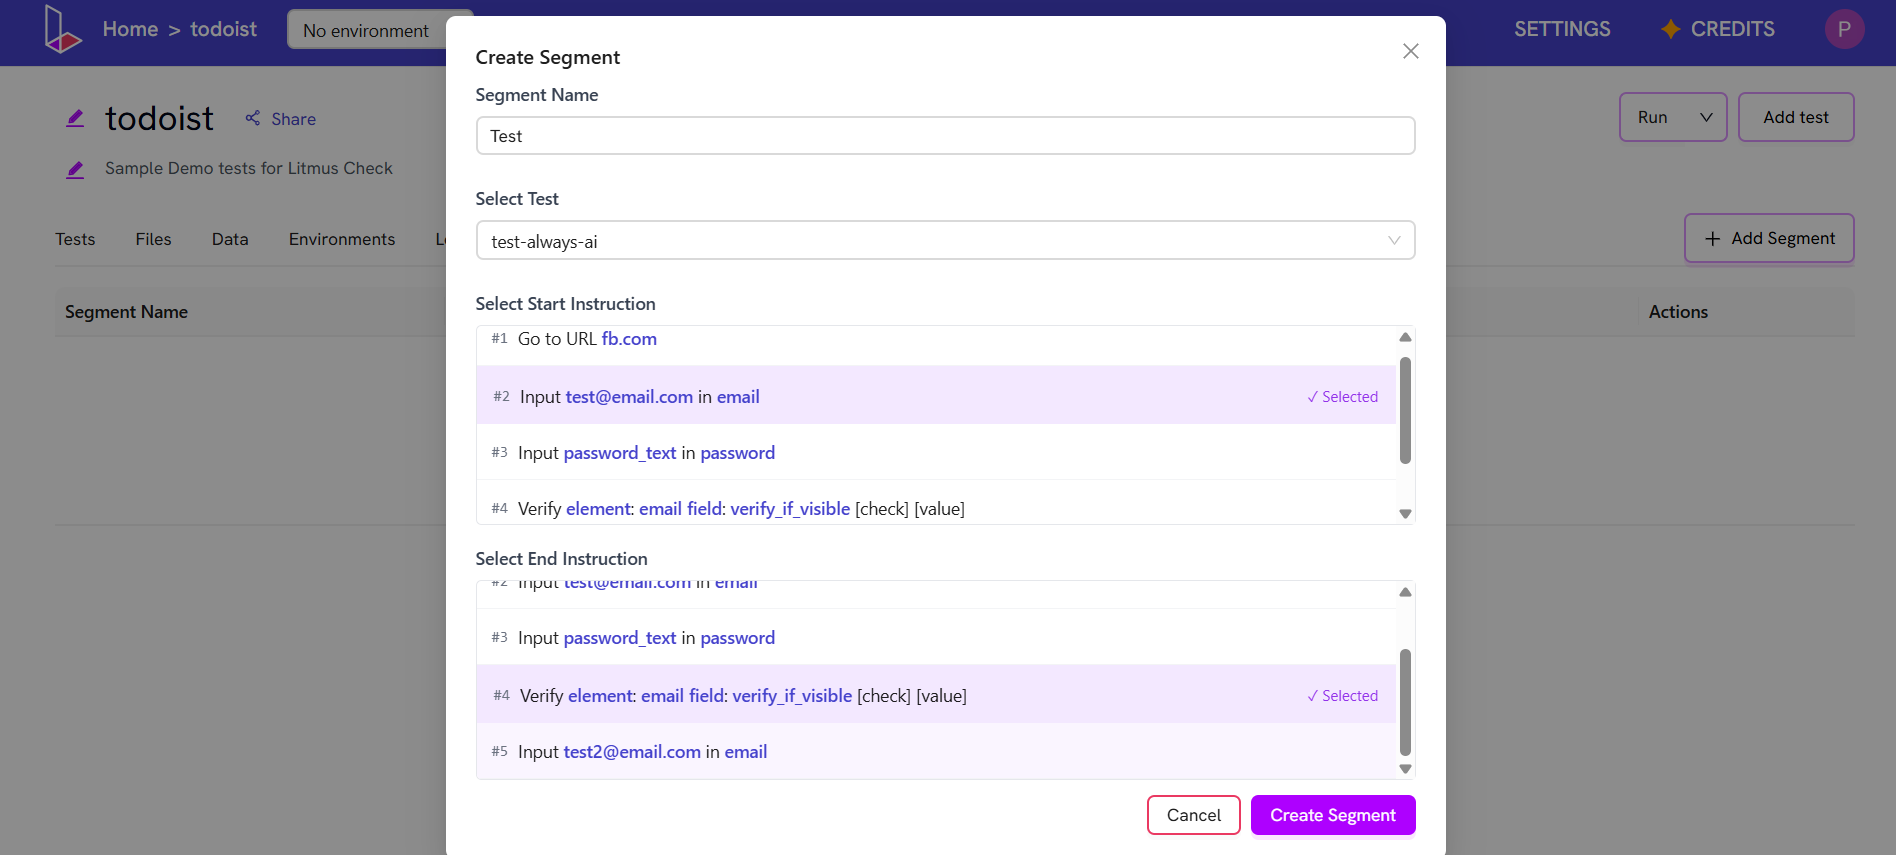Select start instruction #3 Input password_text
Viewport: 1896px width, 855px height.
936,452
